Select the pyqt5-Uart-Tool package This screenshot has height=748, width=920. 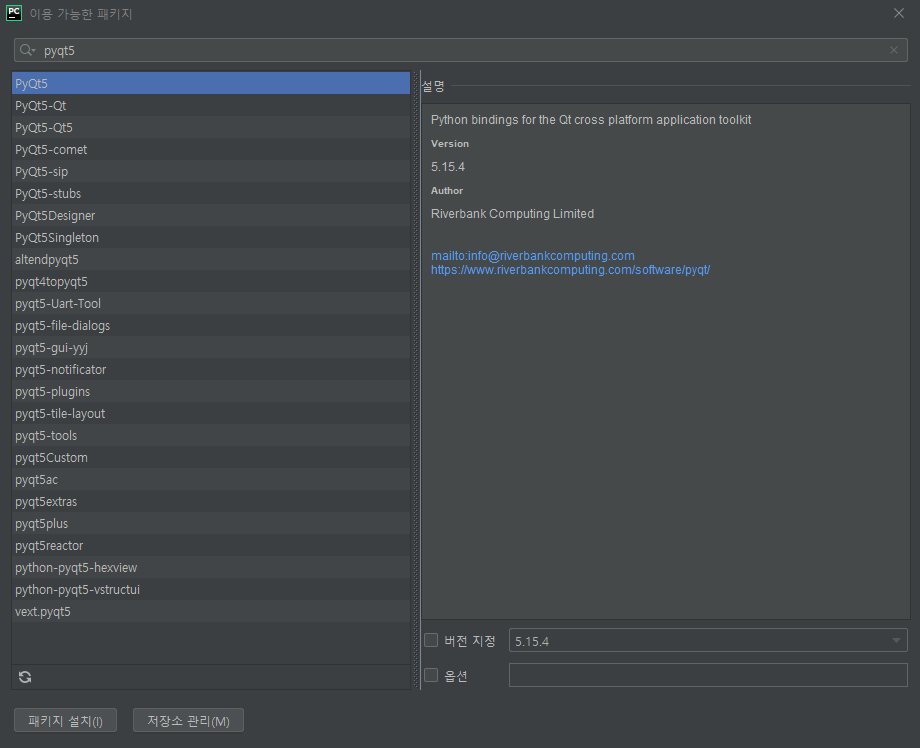coord(211,303)
